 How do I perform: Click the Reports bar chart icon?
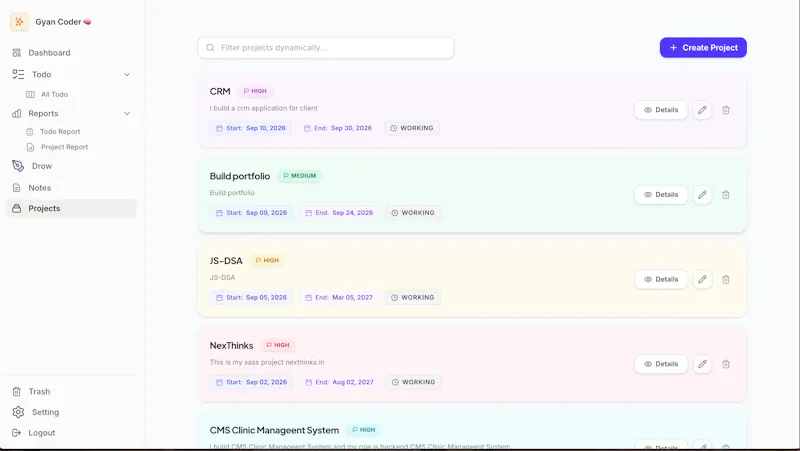click(x=17, y=113)
